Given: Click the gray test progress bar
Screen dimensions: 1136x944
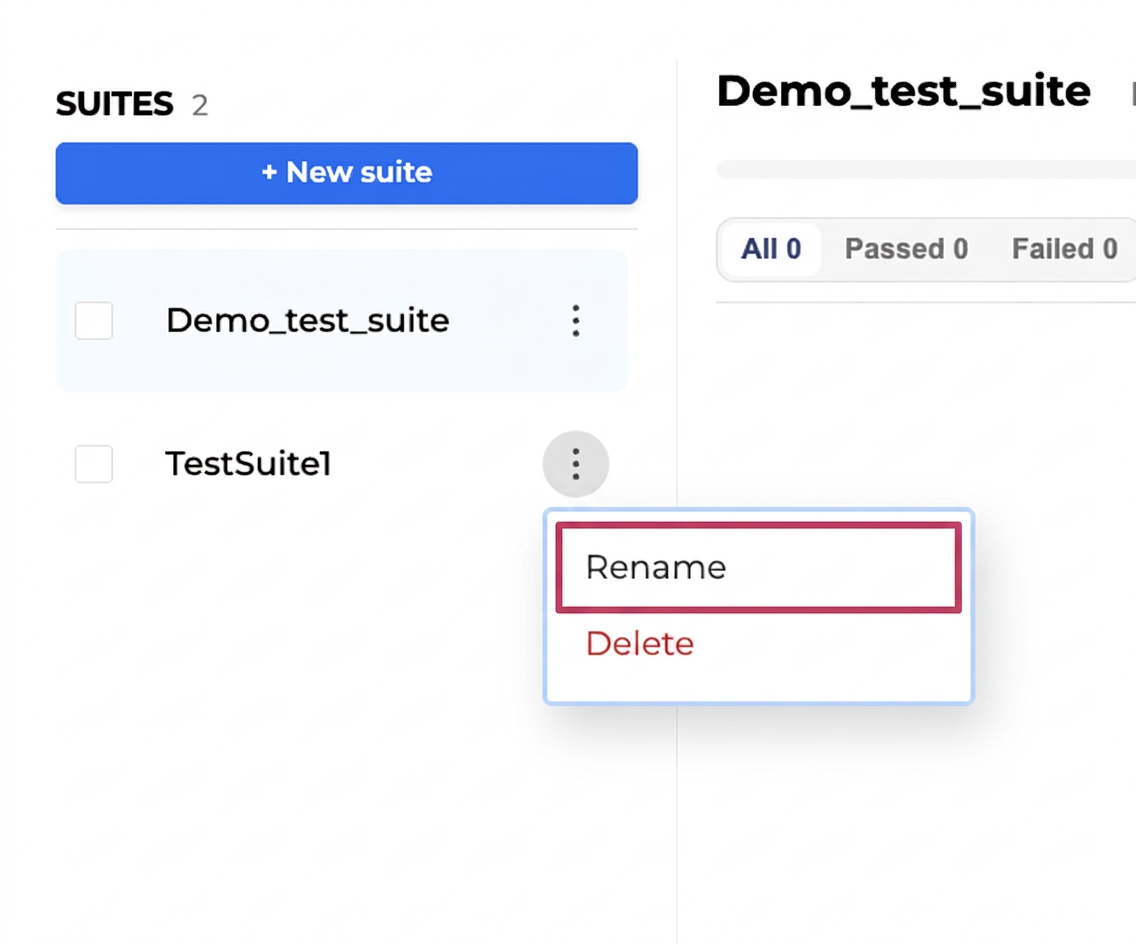Looking at the screenshot, I should [x=926, y=170].
